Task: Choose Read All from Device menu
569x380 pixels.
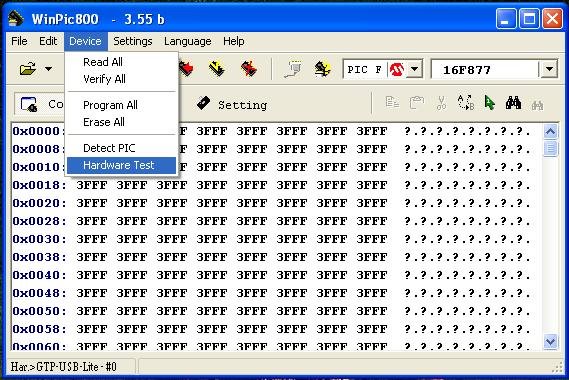Action: click(121, 62)
